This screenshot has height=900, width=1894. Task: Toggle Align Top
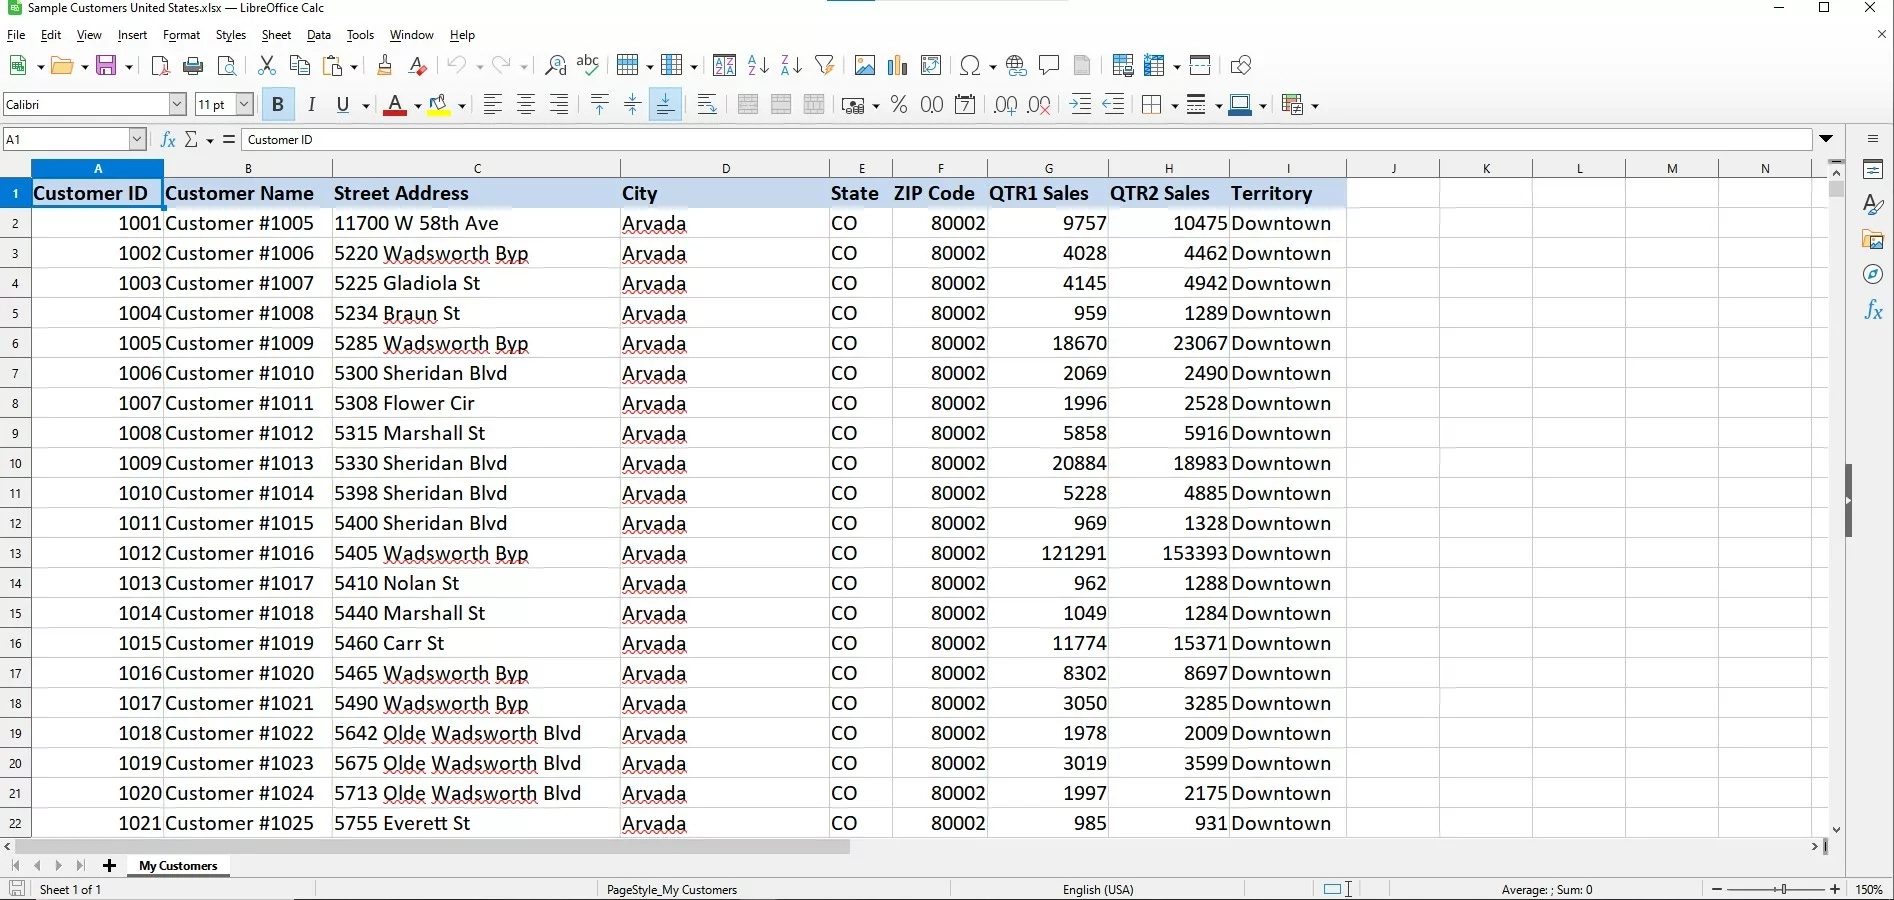599,105
